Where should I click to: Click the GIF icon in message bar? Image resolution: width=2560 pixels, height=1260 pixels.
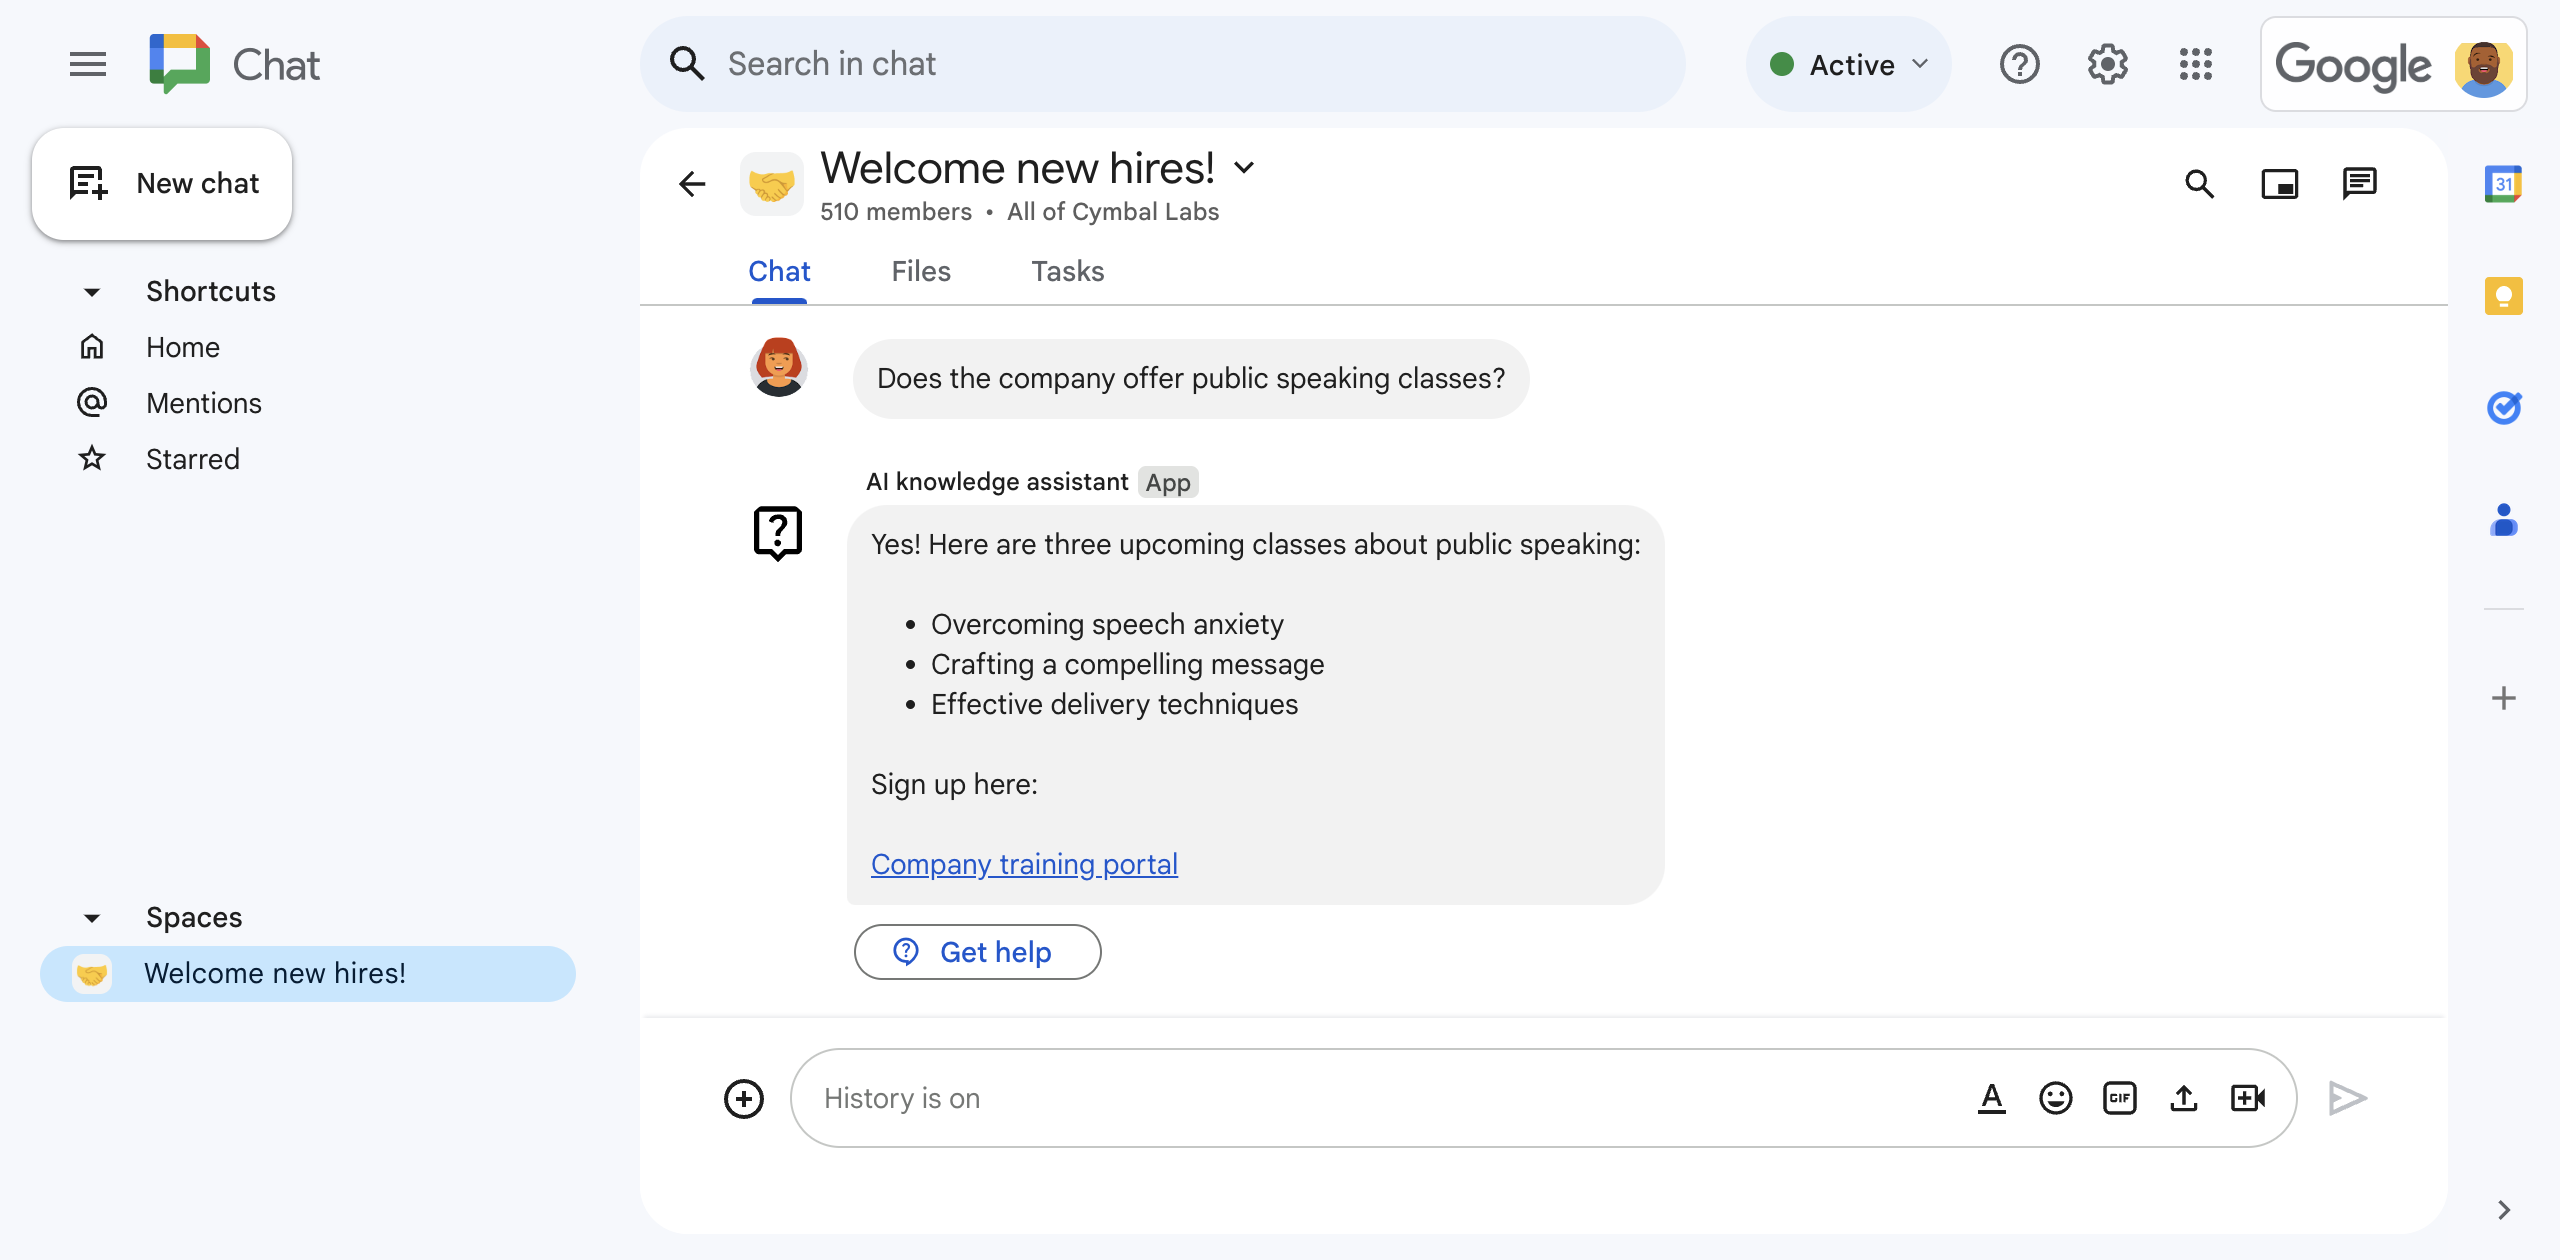(x=2121, y=1097)
